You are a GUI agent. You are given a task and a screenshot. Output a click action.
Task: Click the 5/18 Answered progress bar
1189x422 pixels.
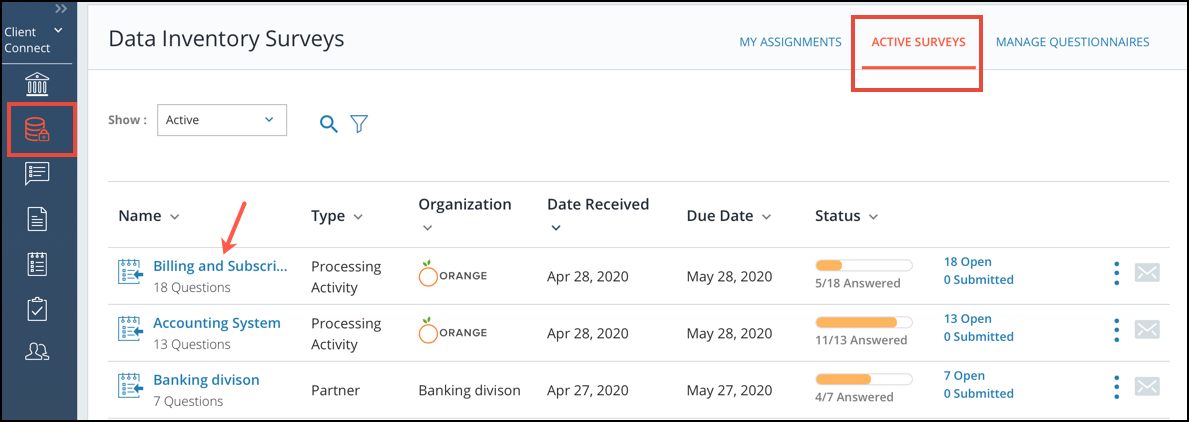[864, 265]
